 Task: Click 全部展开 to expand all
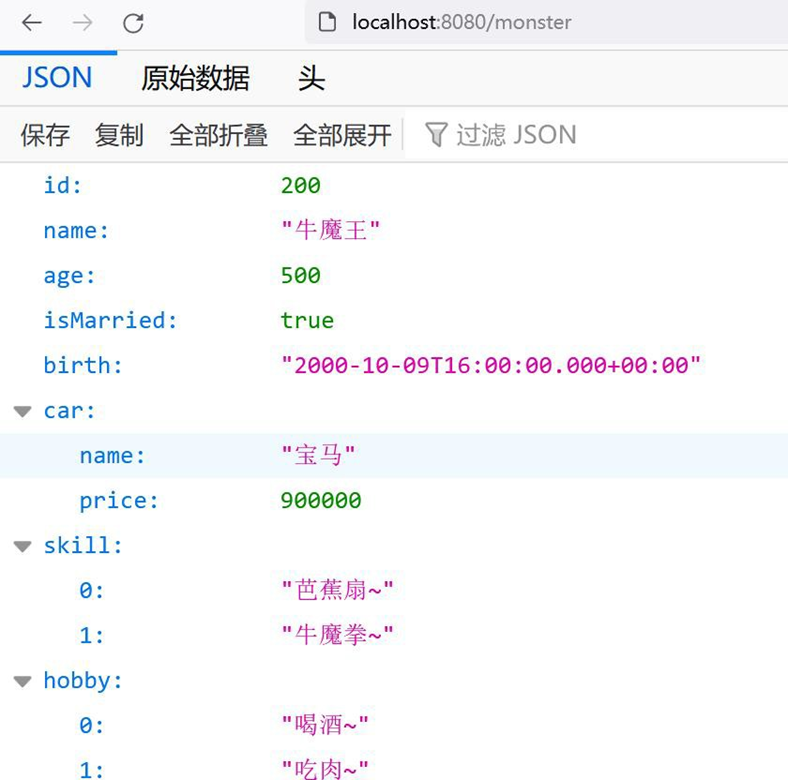(342, 135)
